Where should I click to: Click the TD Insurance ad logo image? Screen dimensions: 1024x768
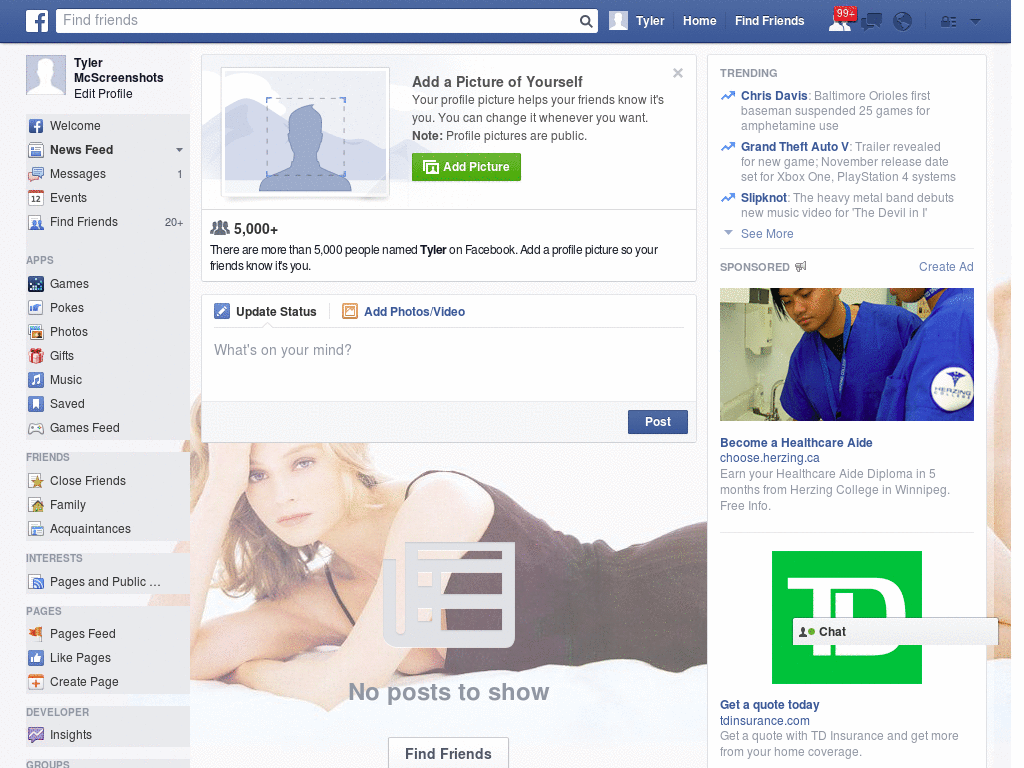846,618
